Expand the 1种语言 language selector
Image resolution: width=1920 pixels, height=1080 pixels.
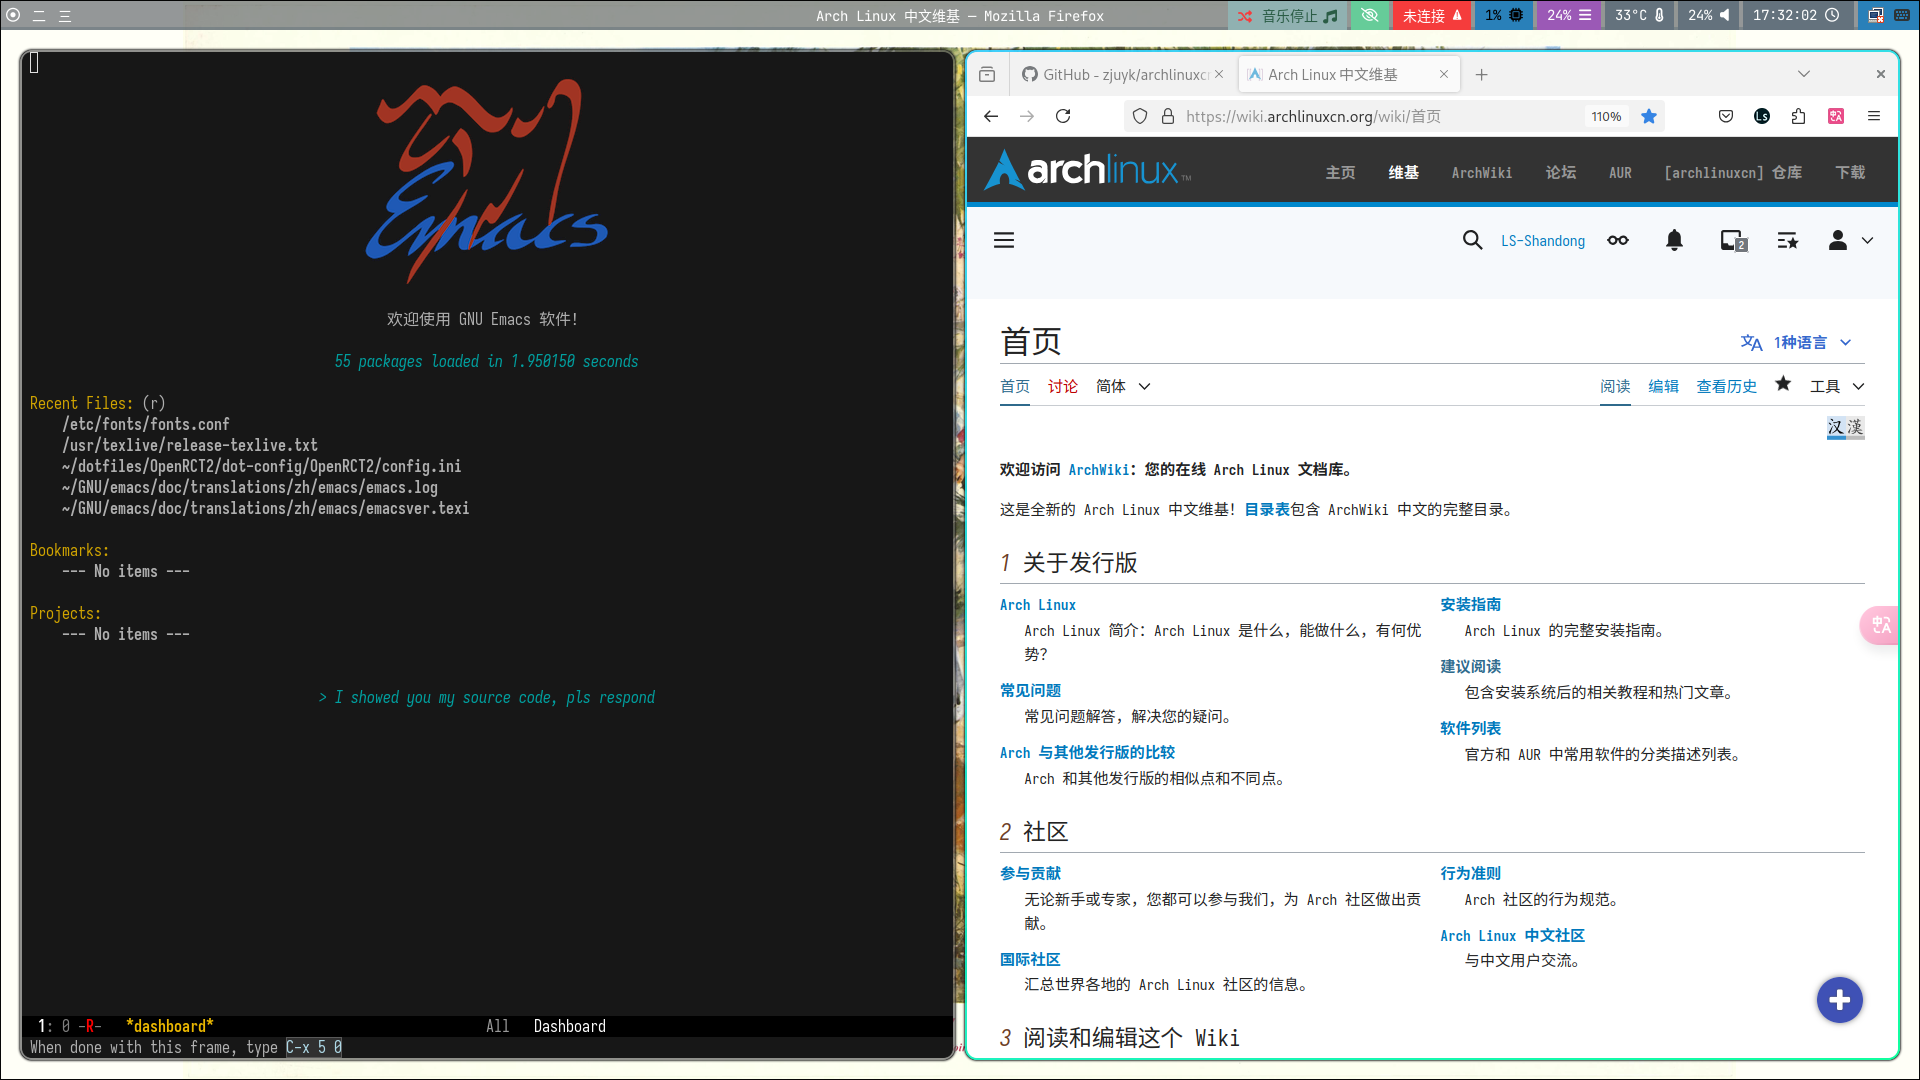(1797, 342)
